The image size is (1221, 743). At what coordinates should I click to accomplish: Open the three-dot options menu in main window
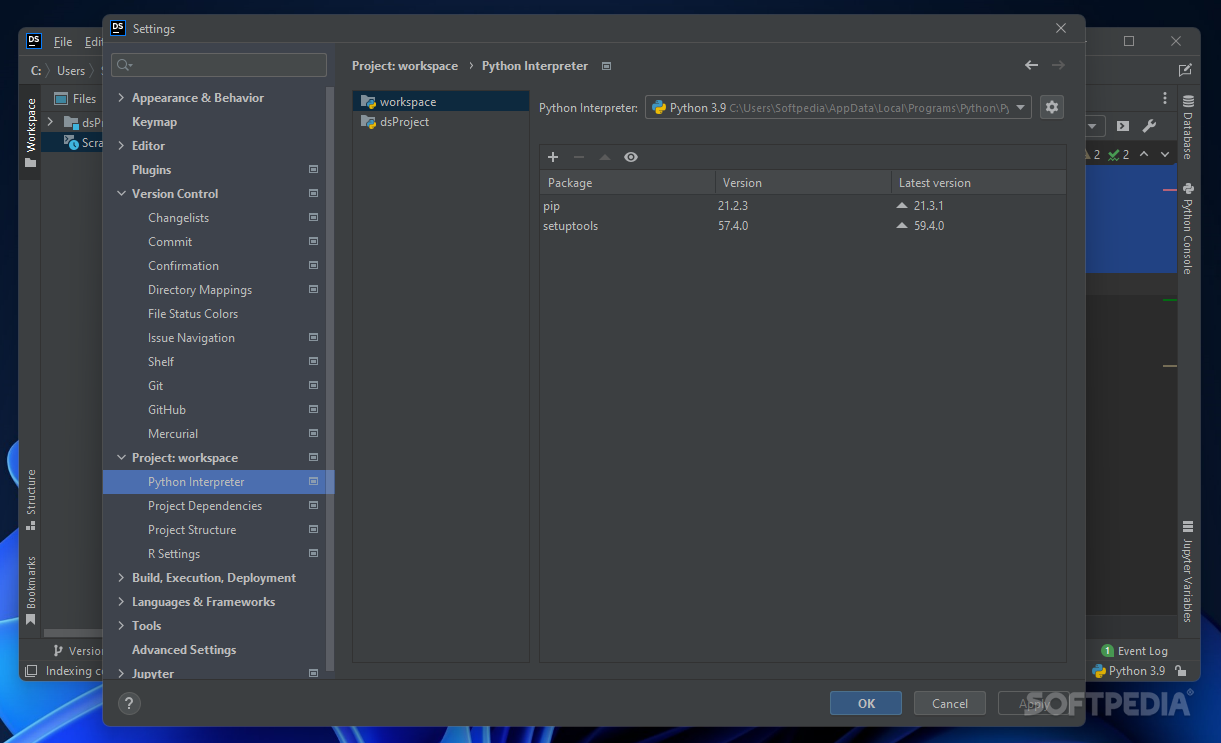click(1165, 98)
